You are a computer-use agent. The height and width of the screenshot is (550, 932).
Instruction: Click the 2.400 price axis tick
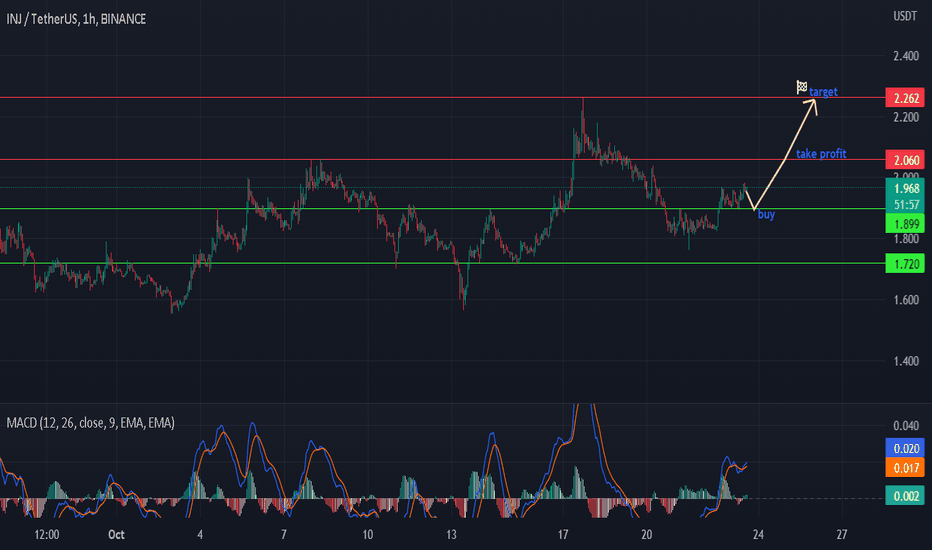[x=906, y=56]
